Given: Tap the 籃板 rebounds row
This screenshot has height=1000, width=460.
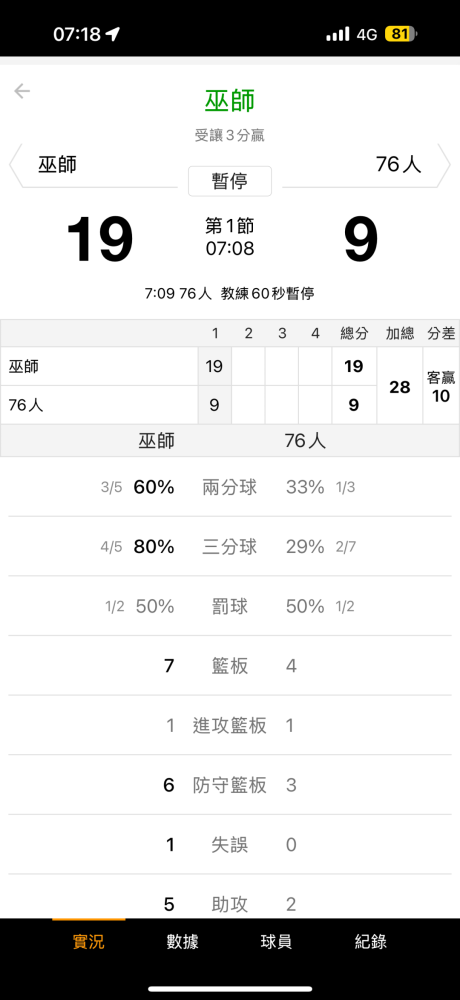Looking at the screenshot, I should 230,666.
